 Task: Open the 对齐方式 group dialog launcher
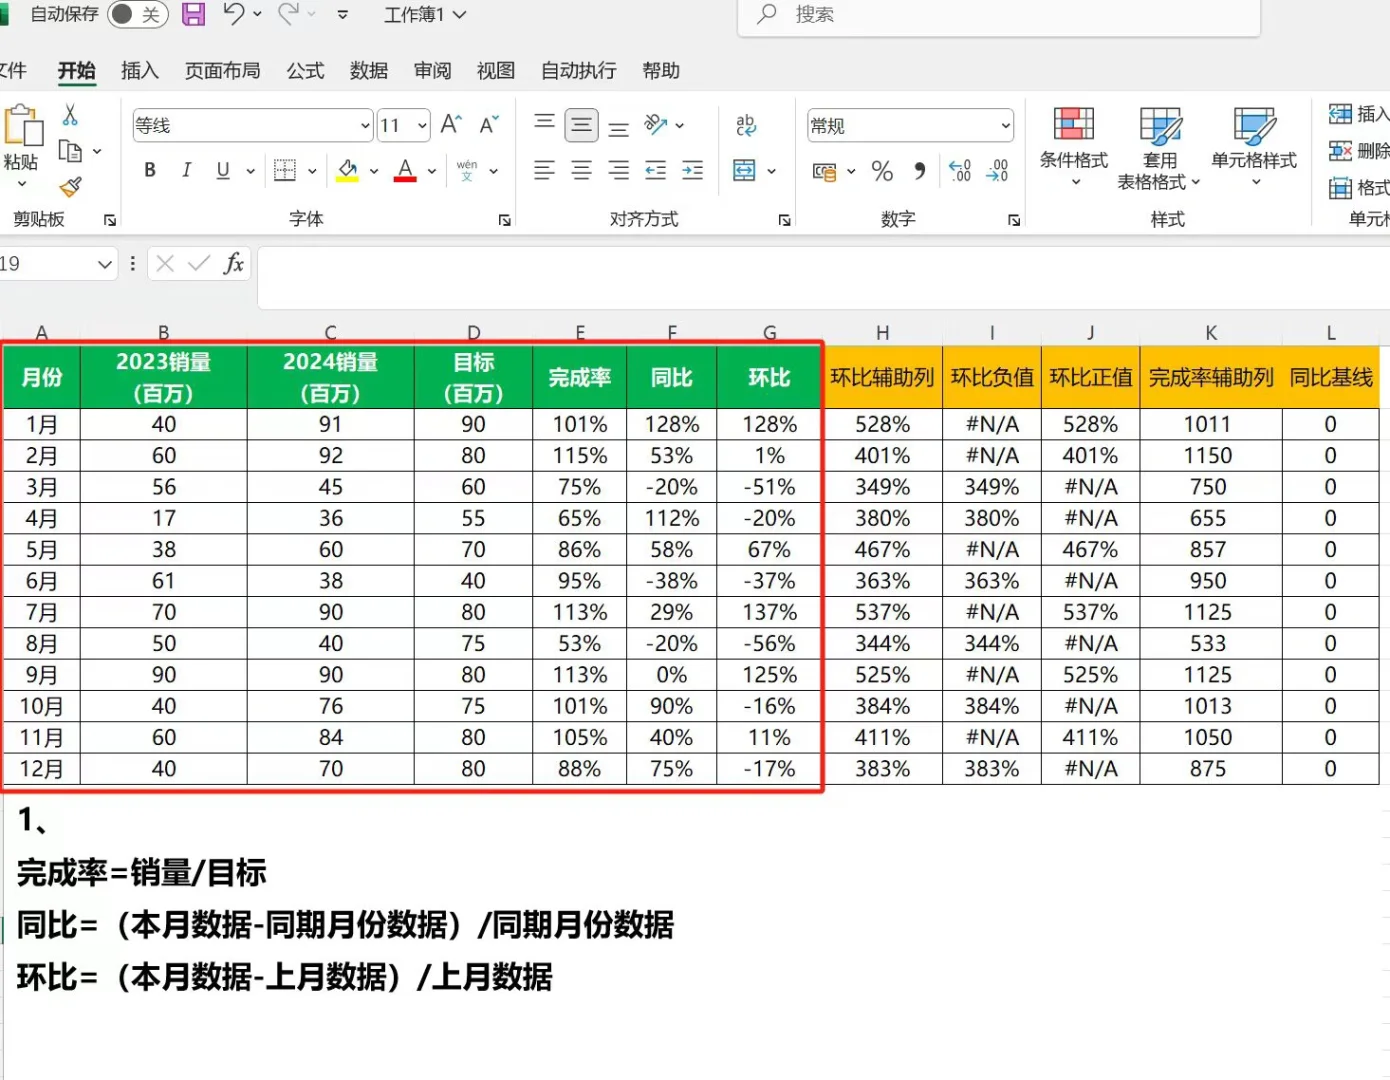pos(785,220)
